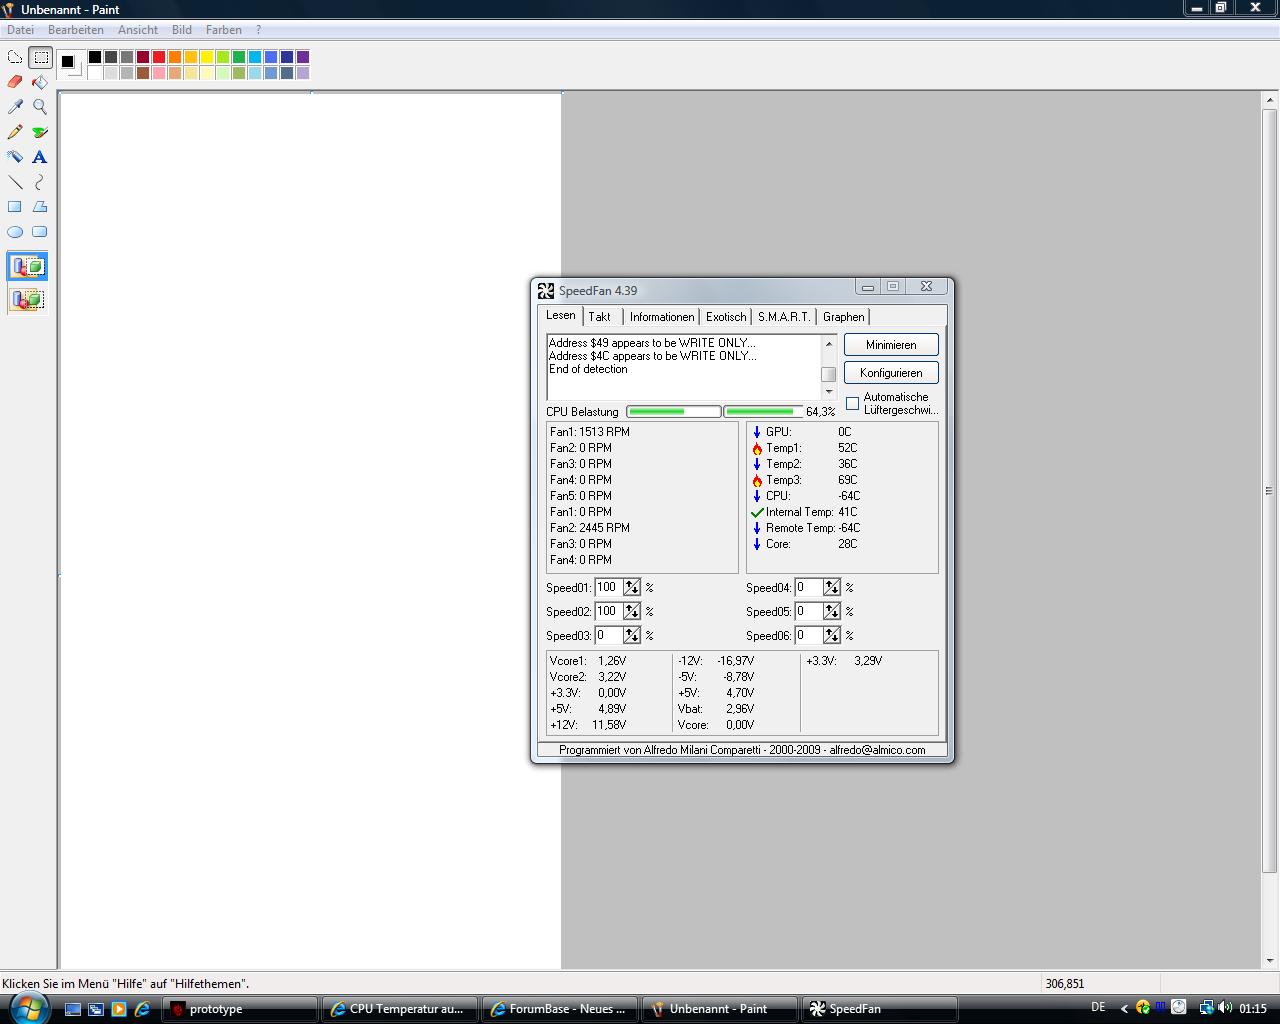Screen dimensions: 1280x1024
Task: Switch to the S.M.A.R.T. tab in SpeedFan
Action: 784,317
